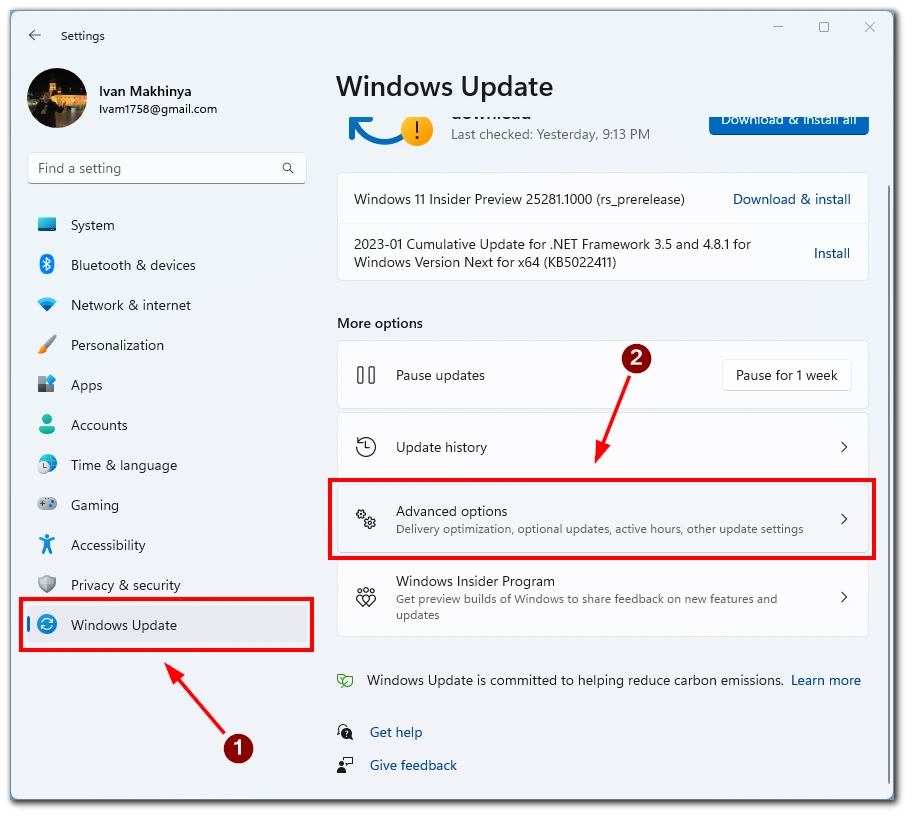Close the Settings window
This screenshot has height=818, width=912.
tap(870, 27)
